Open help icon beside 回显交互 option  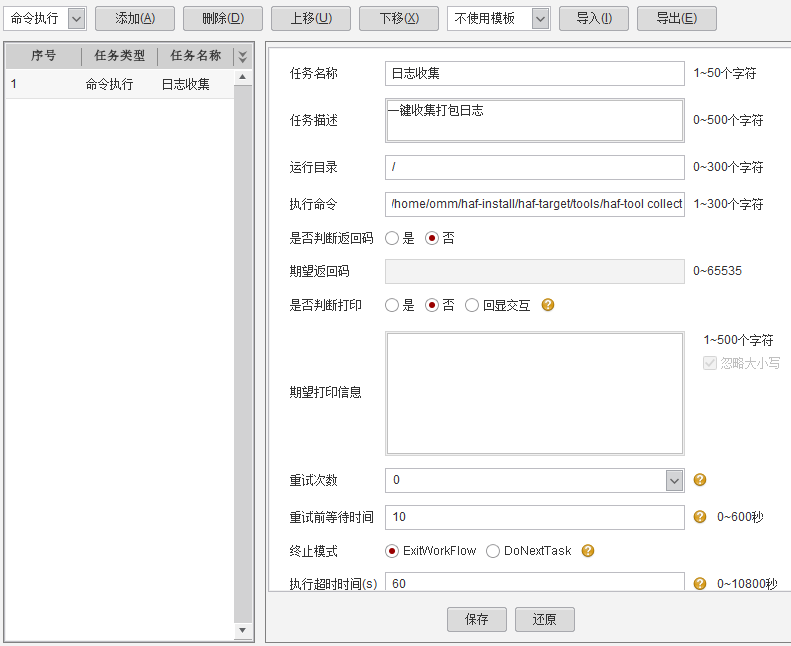548,305
